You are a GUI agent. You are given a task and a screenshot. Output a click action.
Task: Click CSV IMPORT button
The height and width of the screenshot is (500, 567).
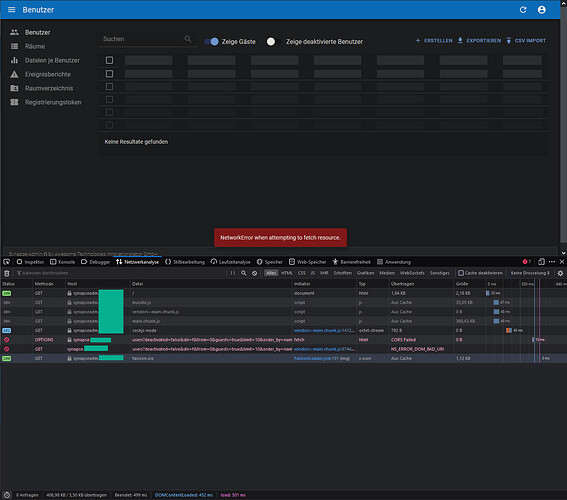coord(526,40)
